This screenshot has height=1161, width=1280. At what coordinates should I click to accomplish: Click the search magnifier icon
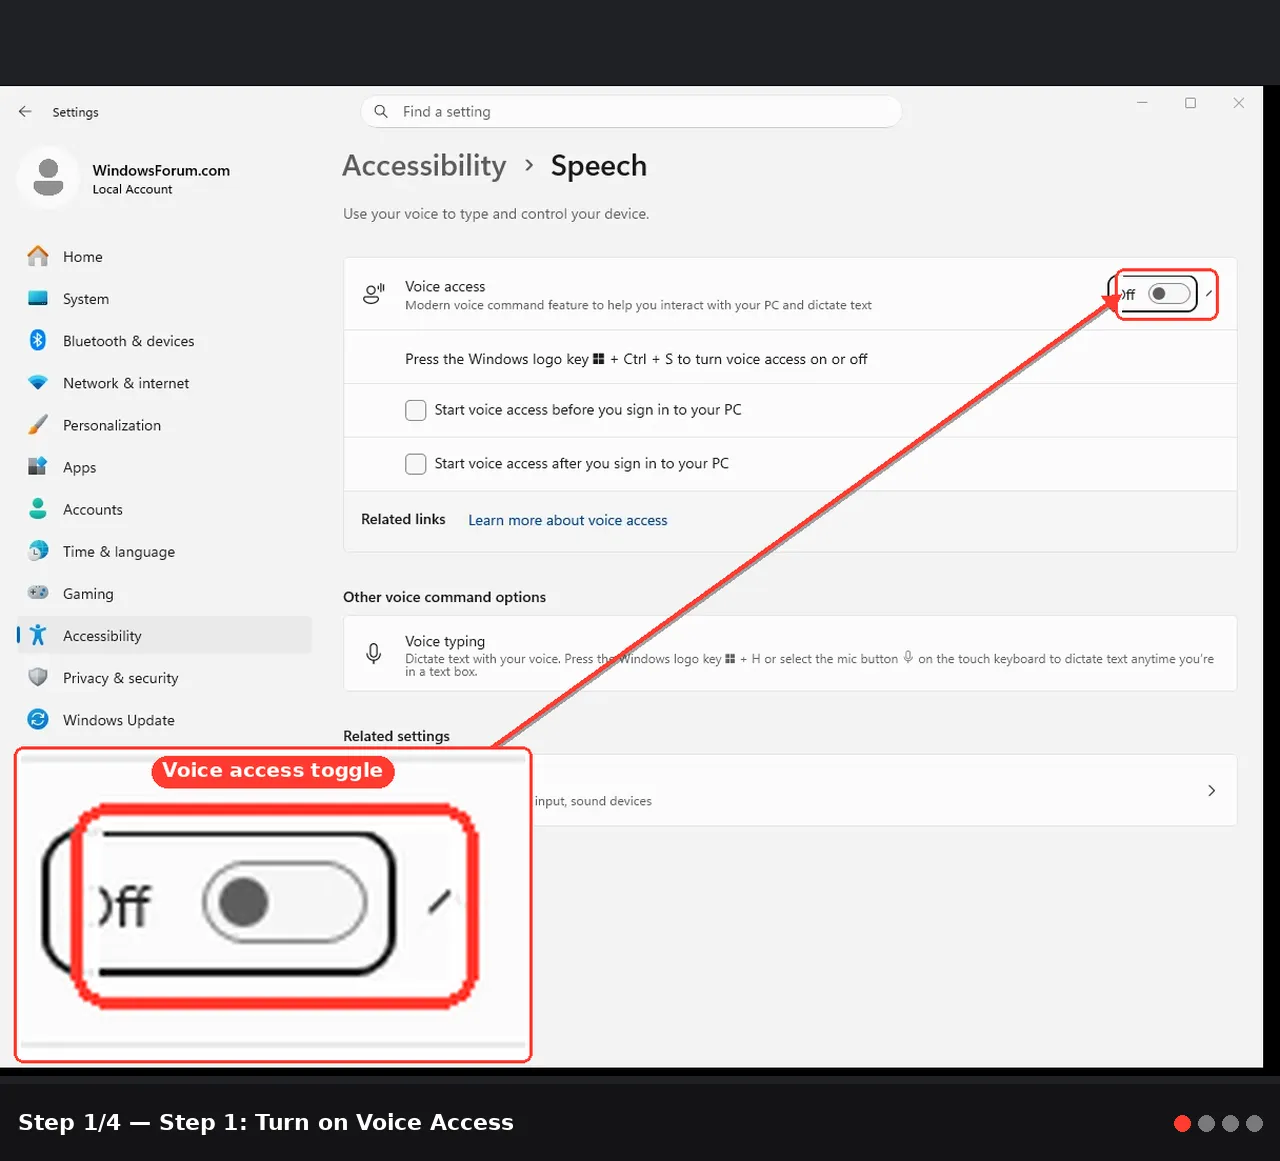pos(381,112)
